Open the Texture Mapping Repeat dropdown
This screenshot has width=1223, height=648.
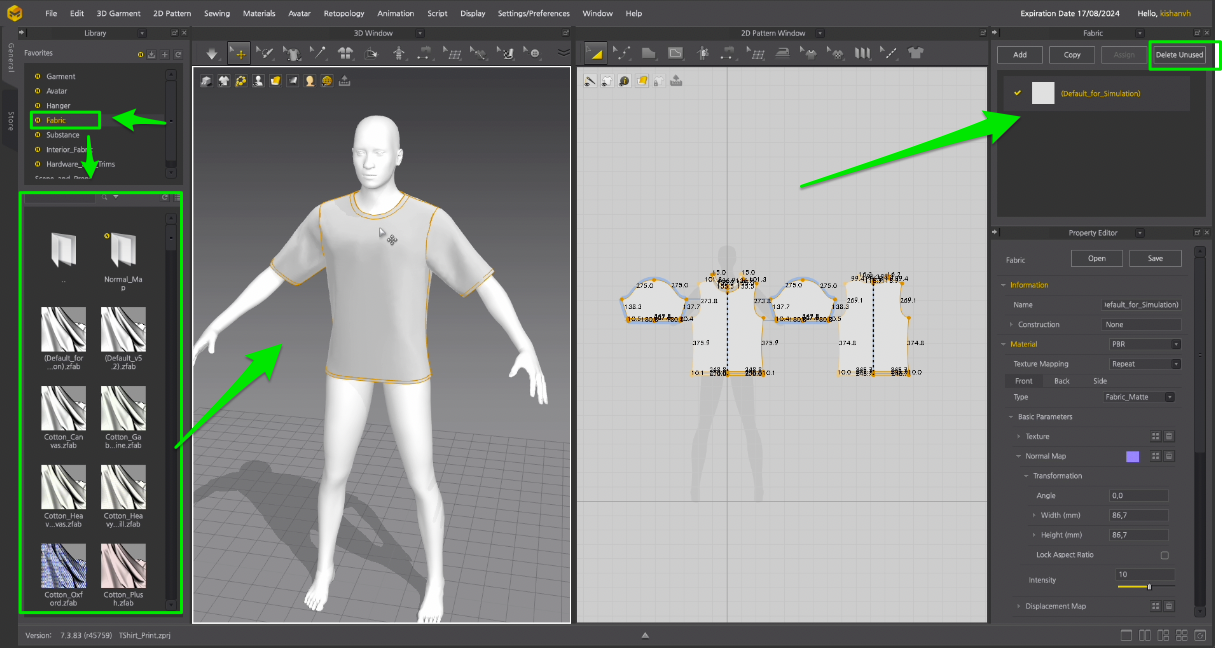pos(1146,364)
